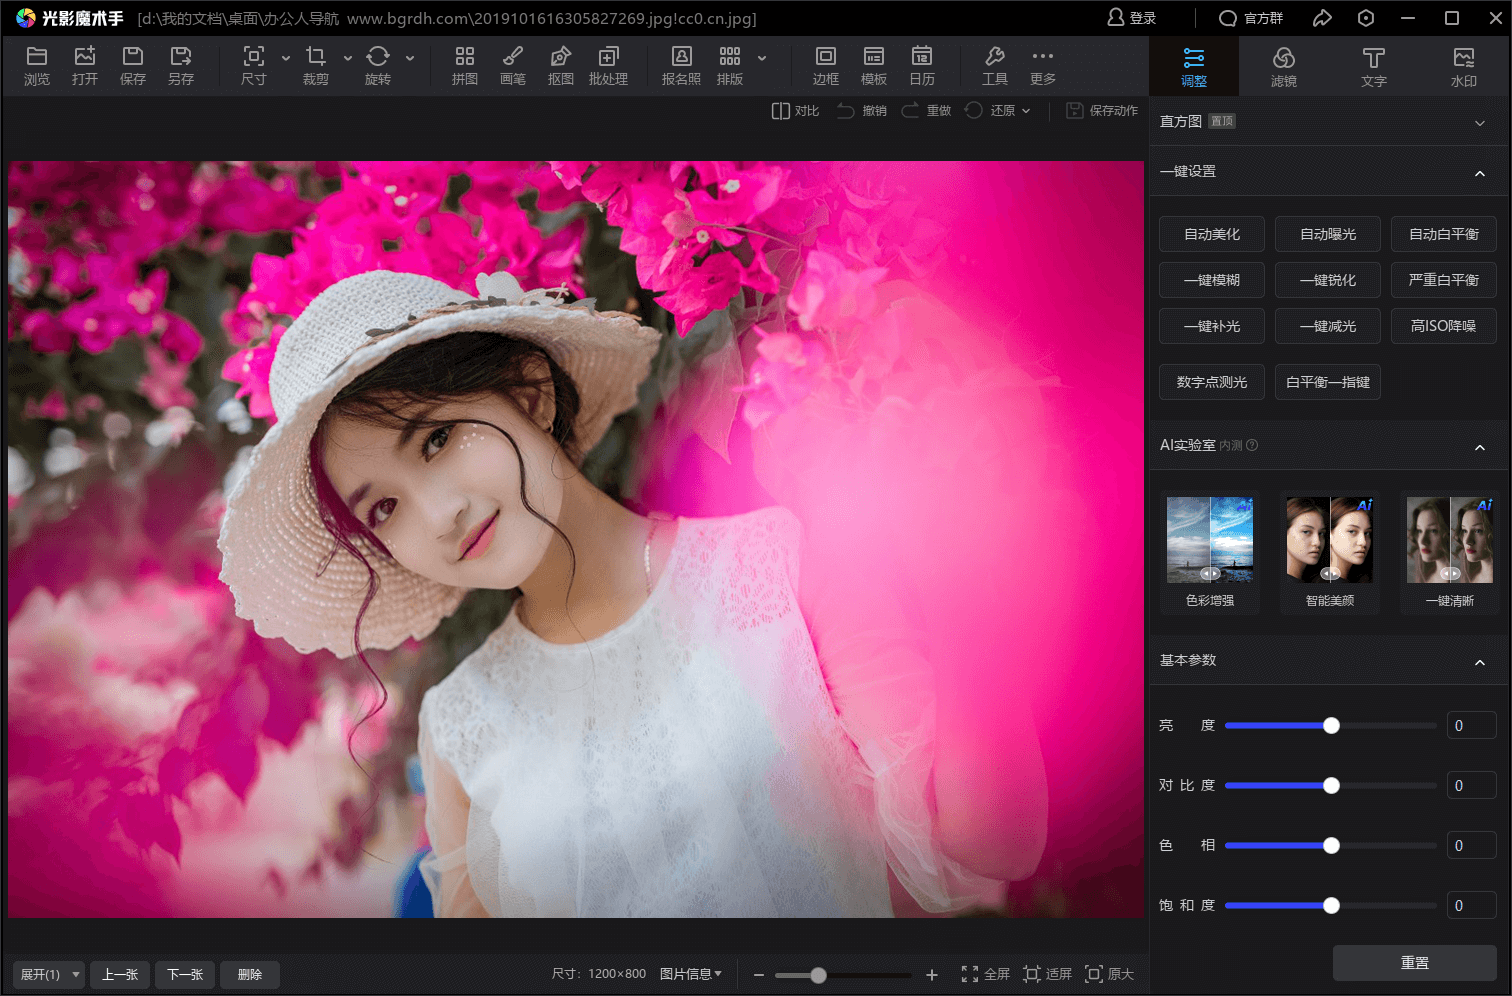Click the 亮度 brightness slider handle
1512x996 pixels.
tap(1331, 726)
